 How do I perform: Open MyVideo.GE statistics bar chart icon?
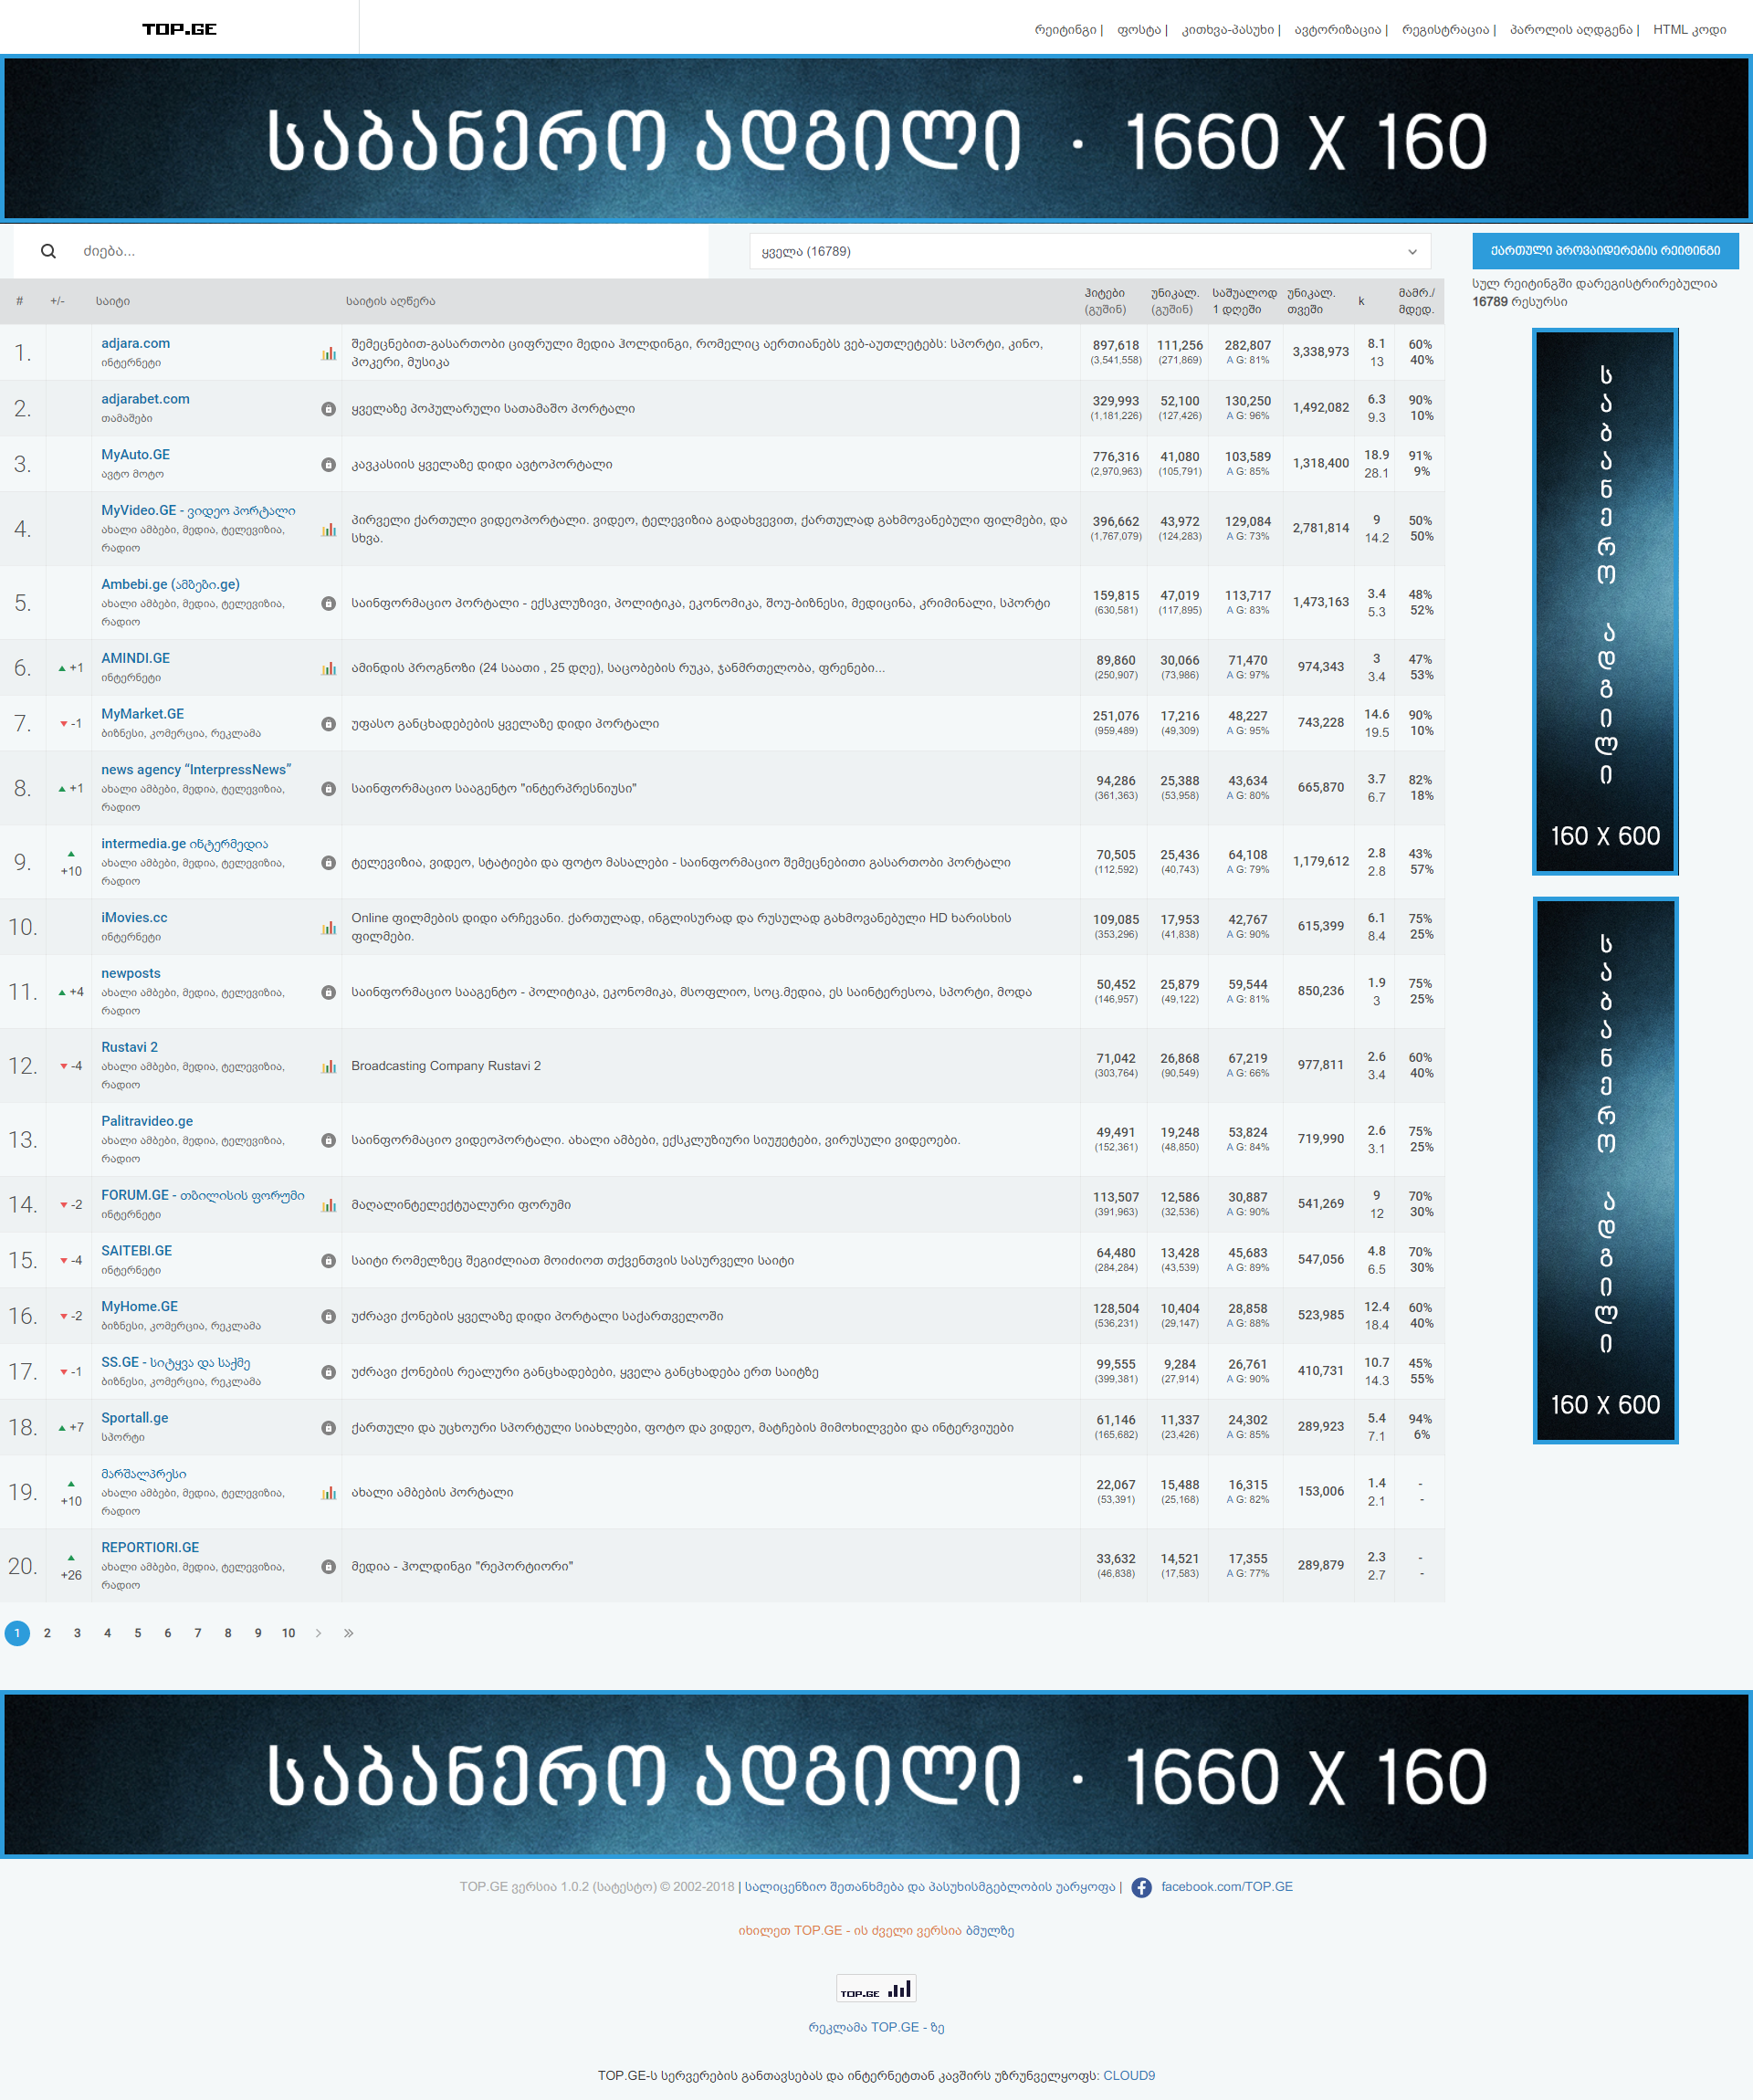coord(328,529)
